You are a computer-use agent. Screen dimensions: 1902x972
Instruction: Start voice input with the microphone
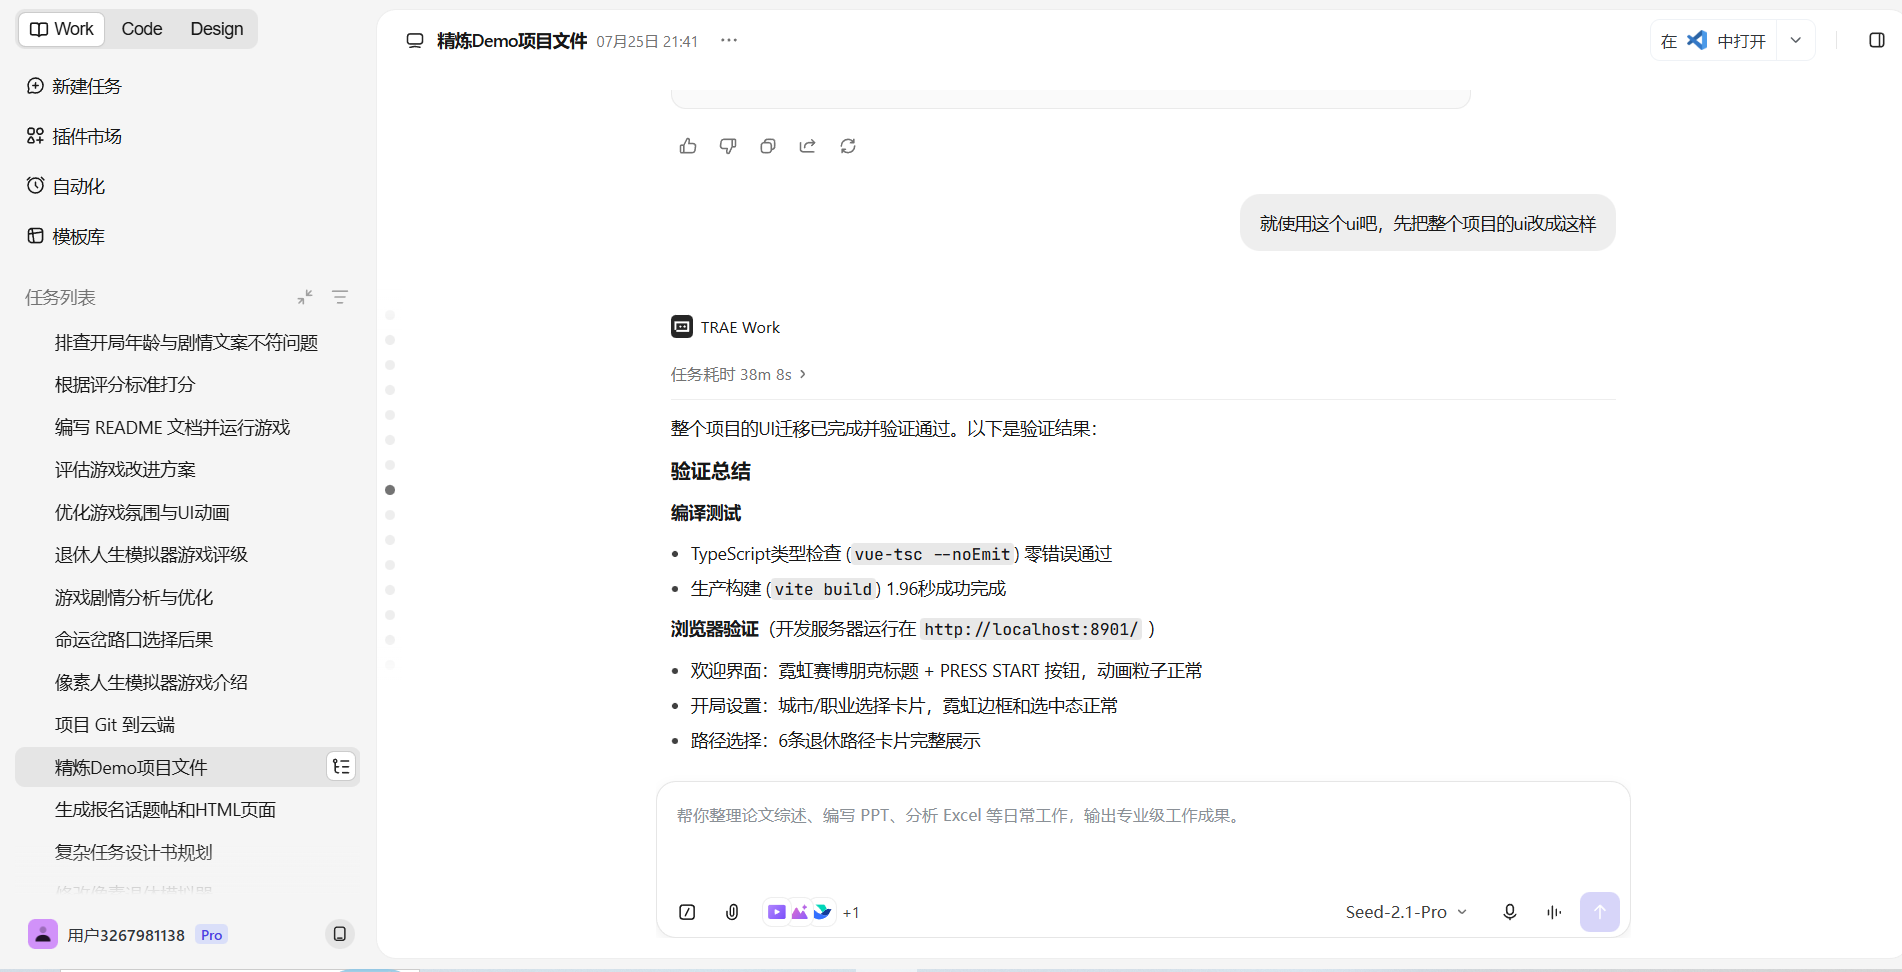[x=1510, y=912]
